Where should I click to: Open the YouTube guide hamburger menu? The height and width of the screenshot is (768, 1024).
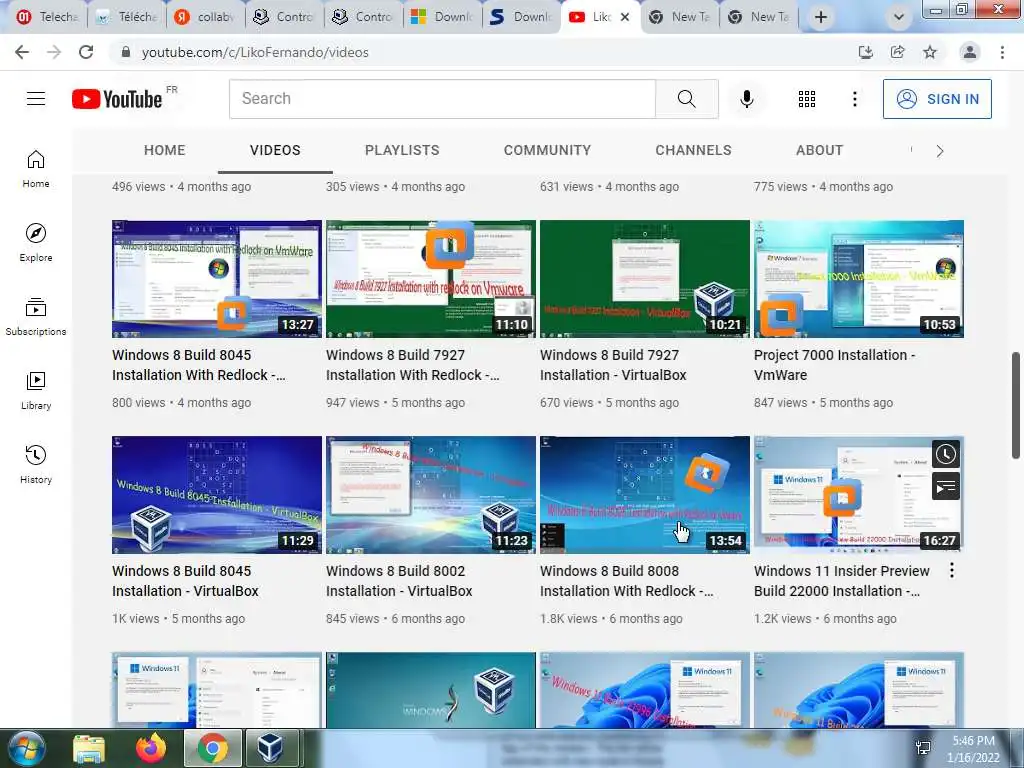36,99
